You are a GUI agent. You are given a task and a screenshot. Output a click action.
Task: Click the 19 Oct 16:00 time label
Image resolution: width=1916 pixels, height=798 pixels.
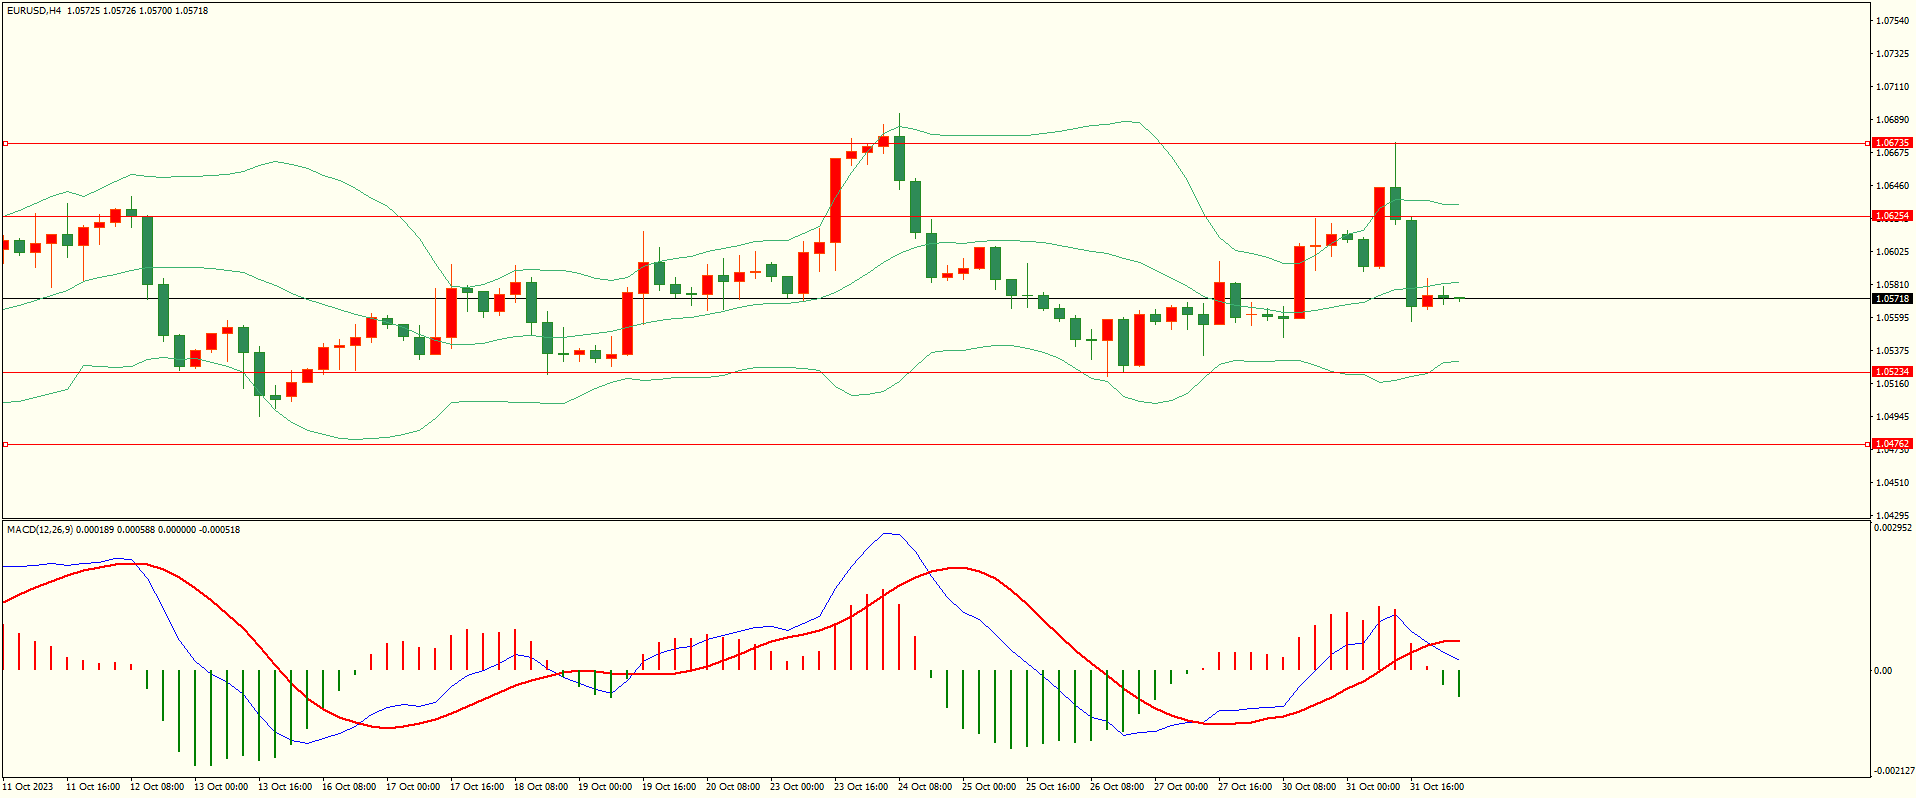[669, 787]
